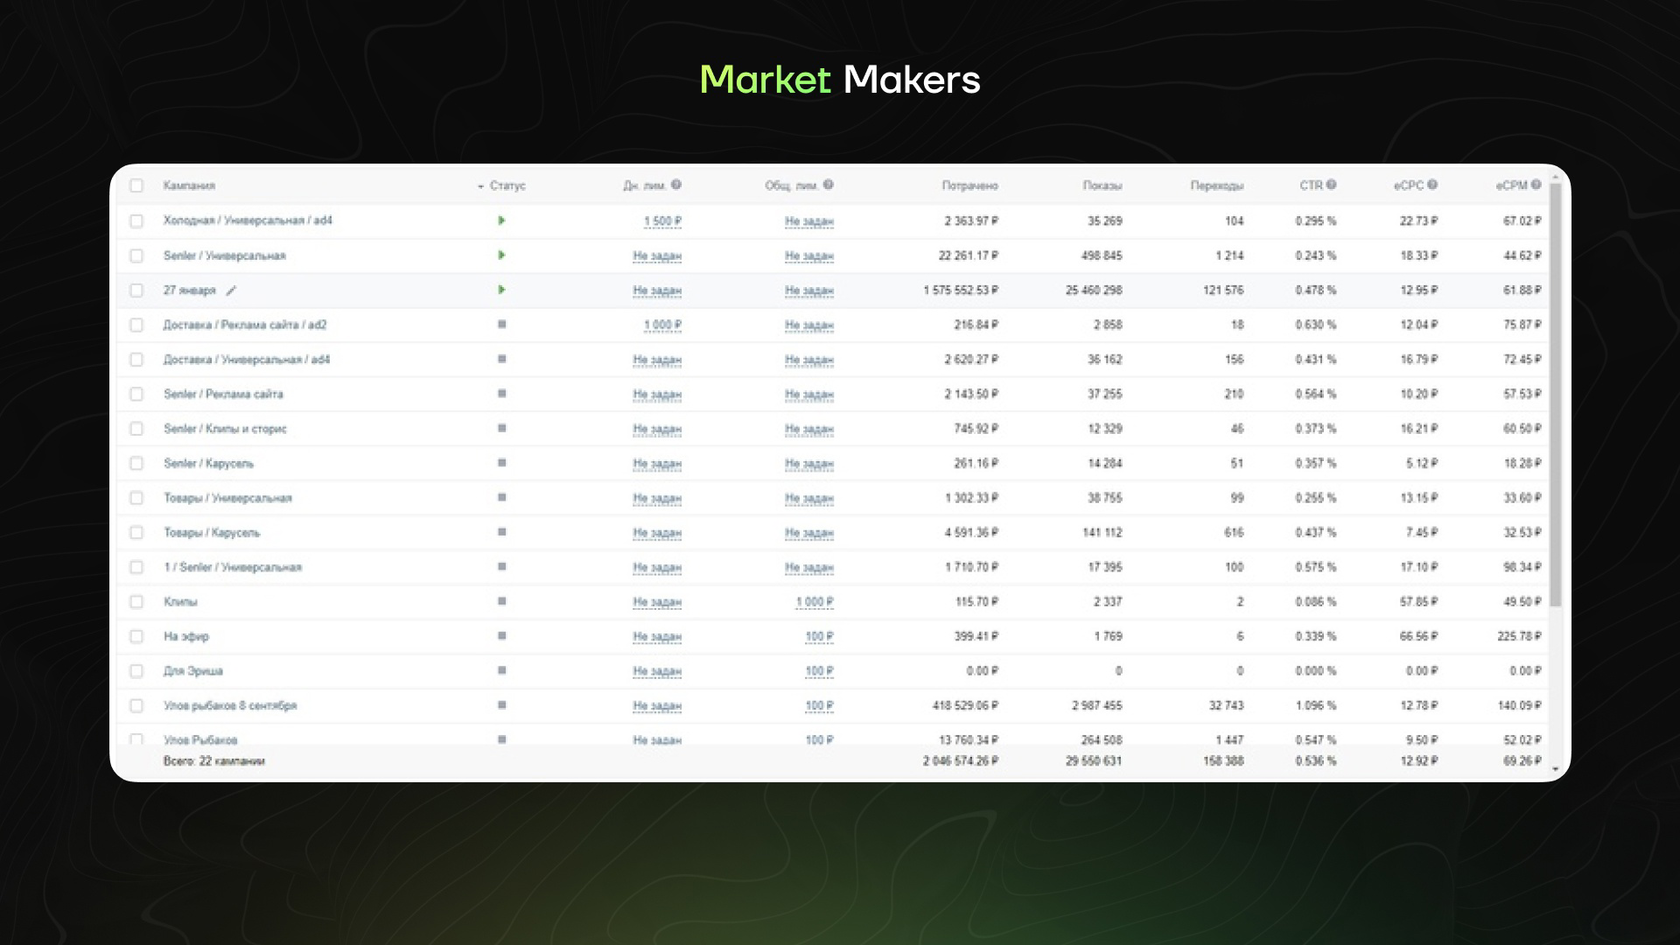Click the vertical scrollbar of the campaigns table
1680x945 pixels.
pos(1555,390)
